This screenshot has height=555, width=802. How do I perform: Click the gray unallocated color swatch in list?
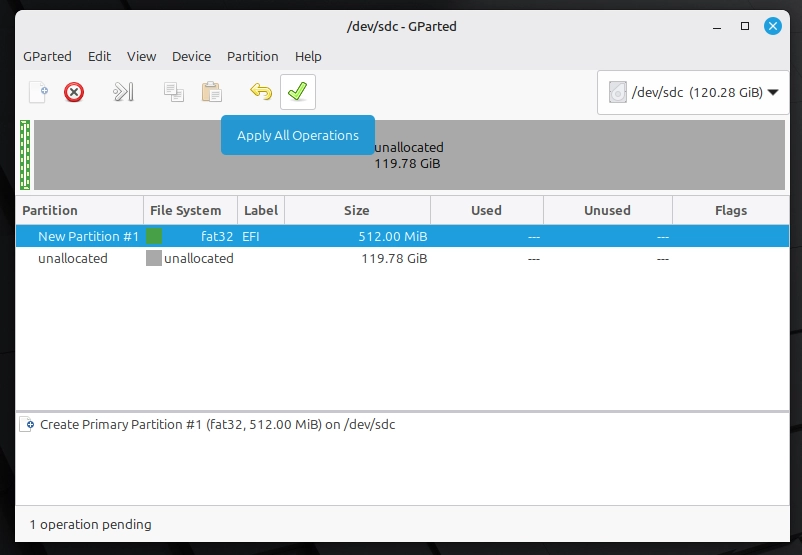click(x=154, y=258)
